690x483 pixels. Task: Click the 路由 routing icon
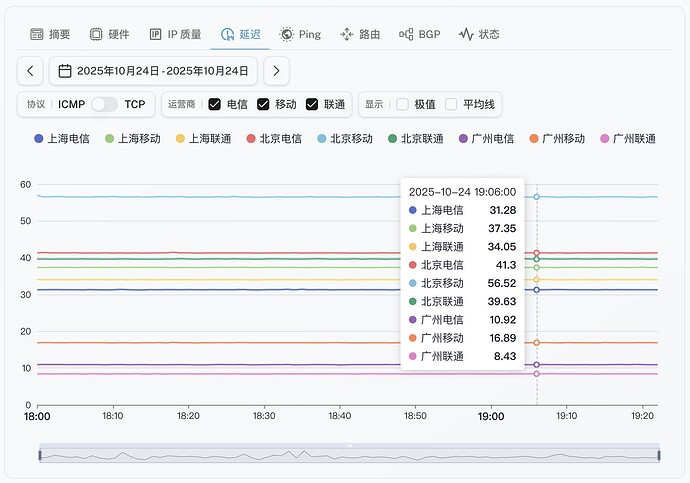pos(347,34)
